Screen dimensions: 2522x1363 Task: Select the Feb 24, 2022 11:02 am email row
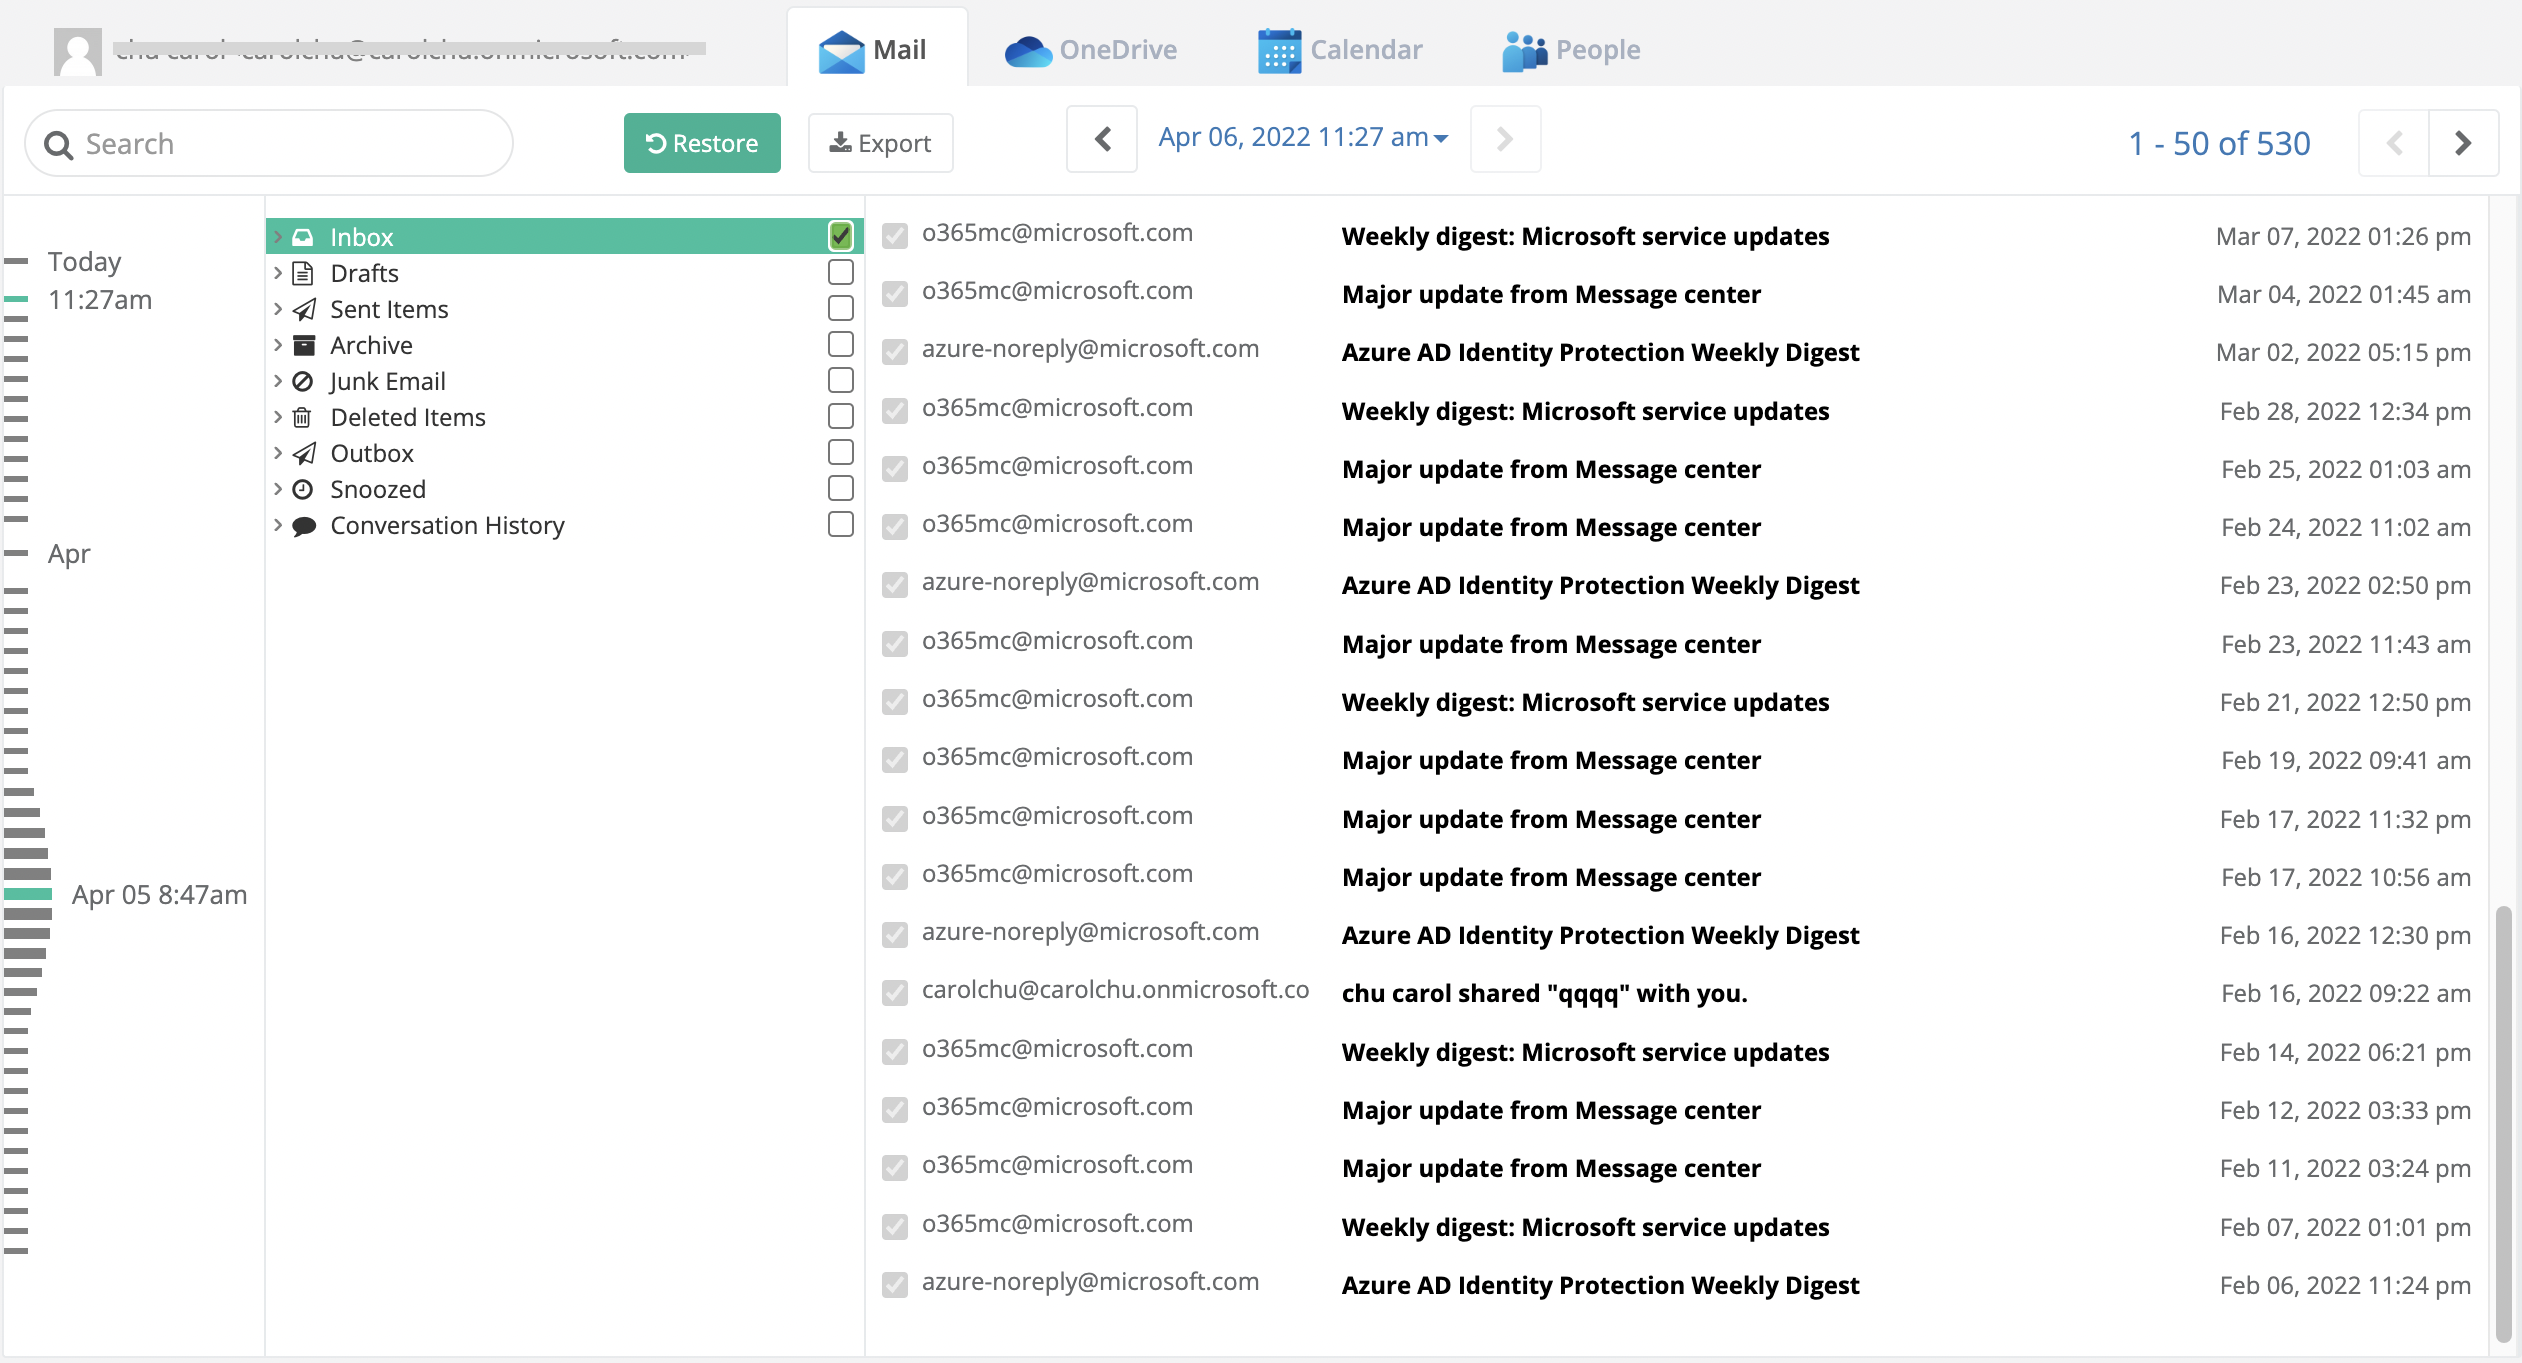[x=1676, y=527]
